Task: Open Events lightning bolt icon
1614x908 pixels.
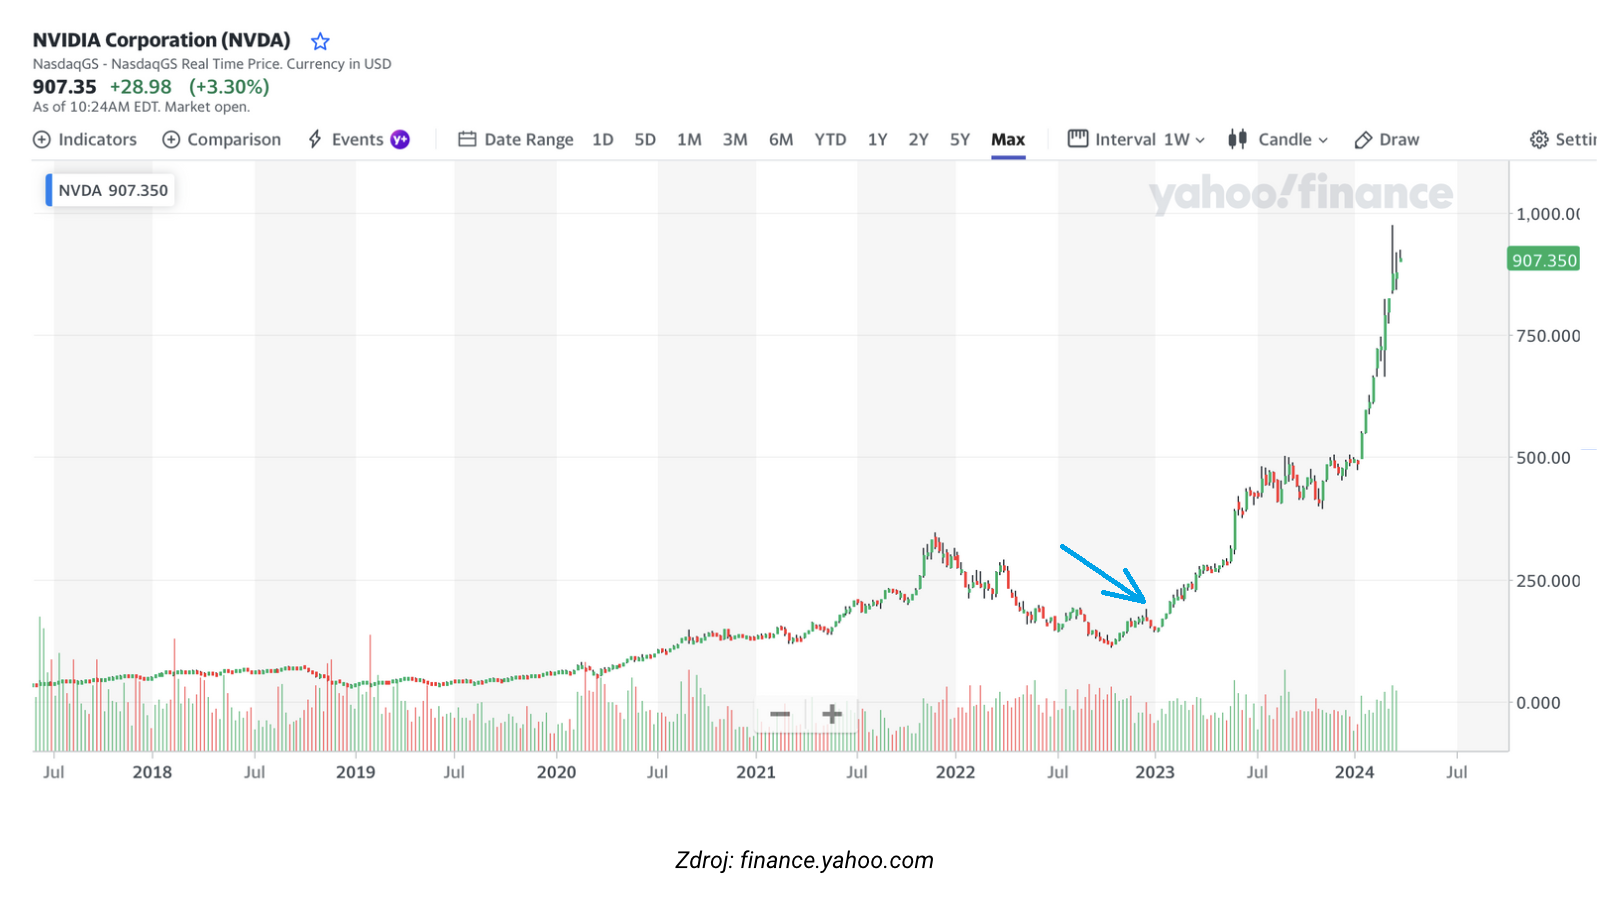Action: coord(315,139)
